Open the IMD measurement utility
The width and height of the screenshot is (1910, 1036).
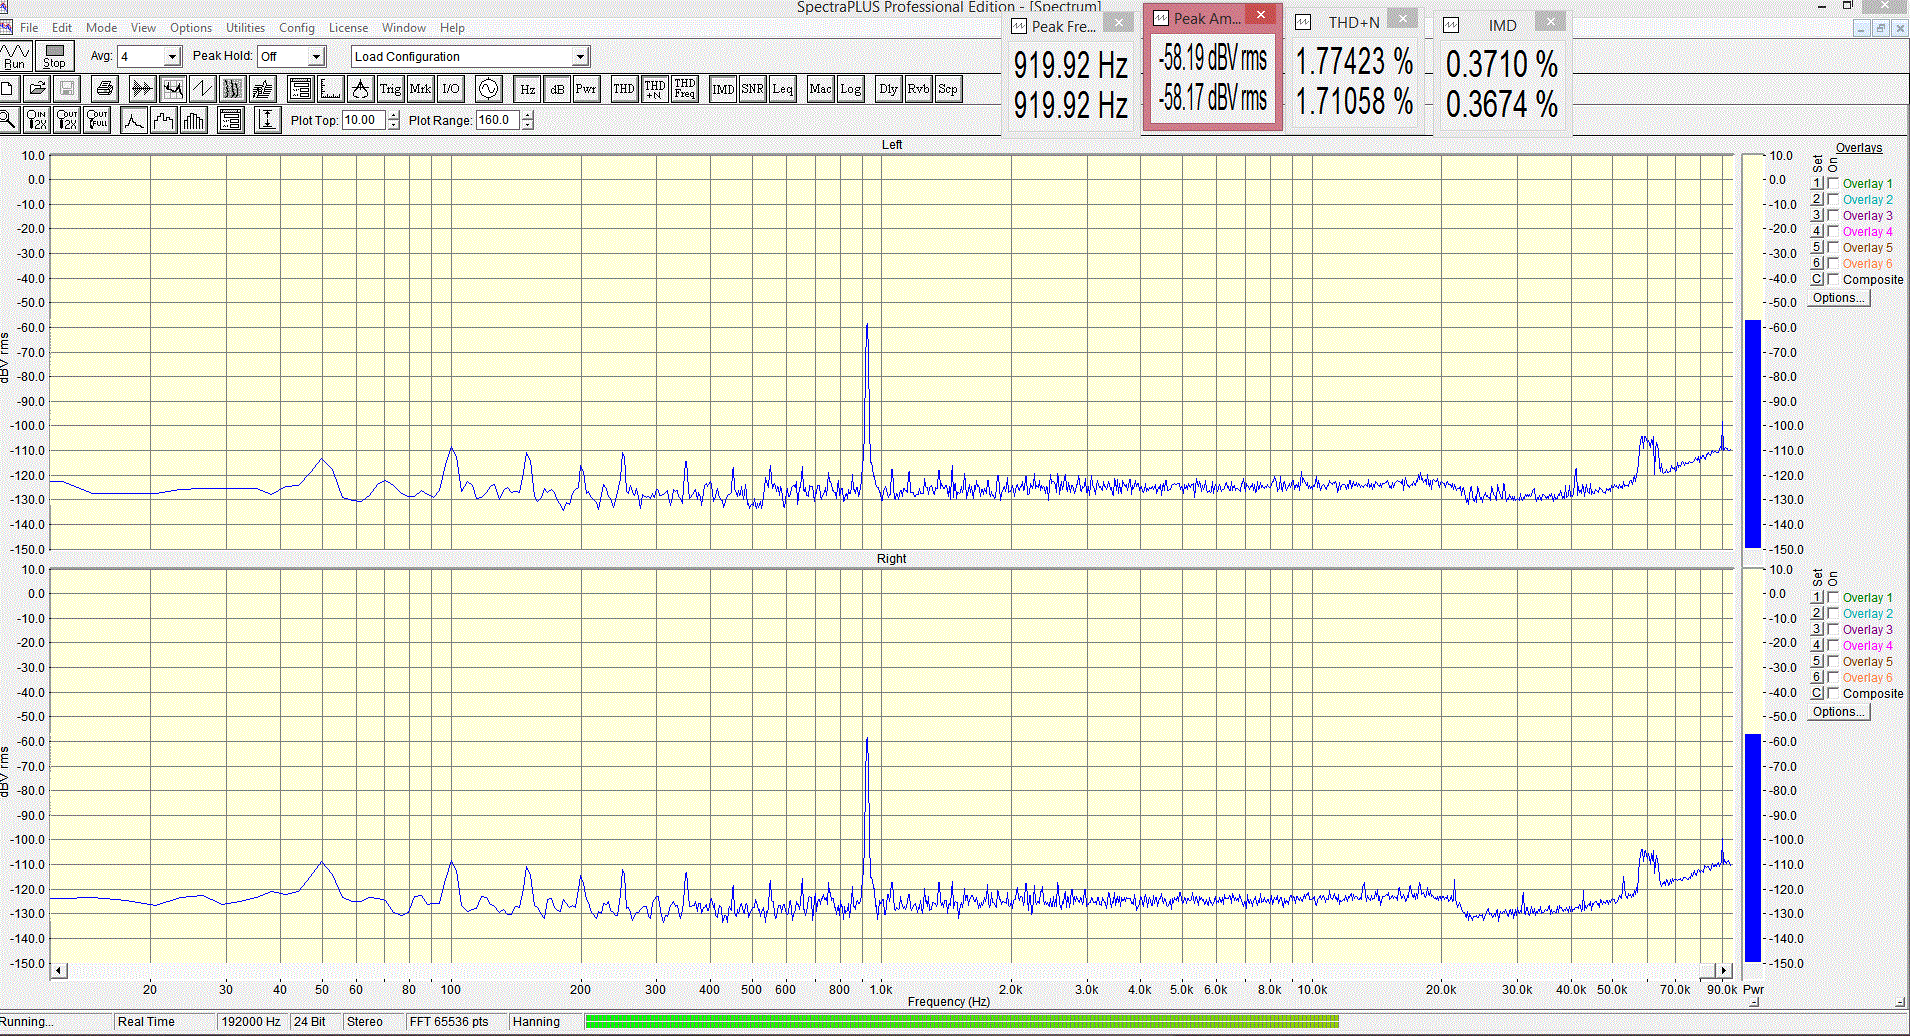723,89
